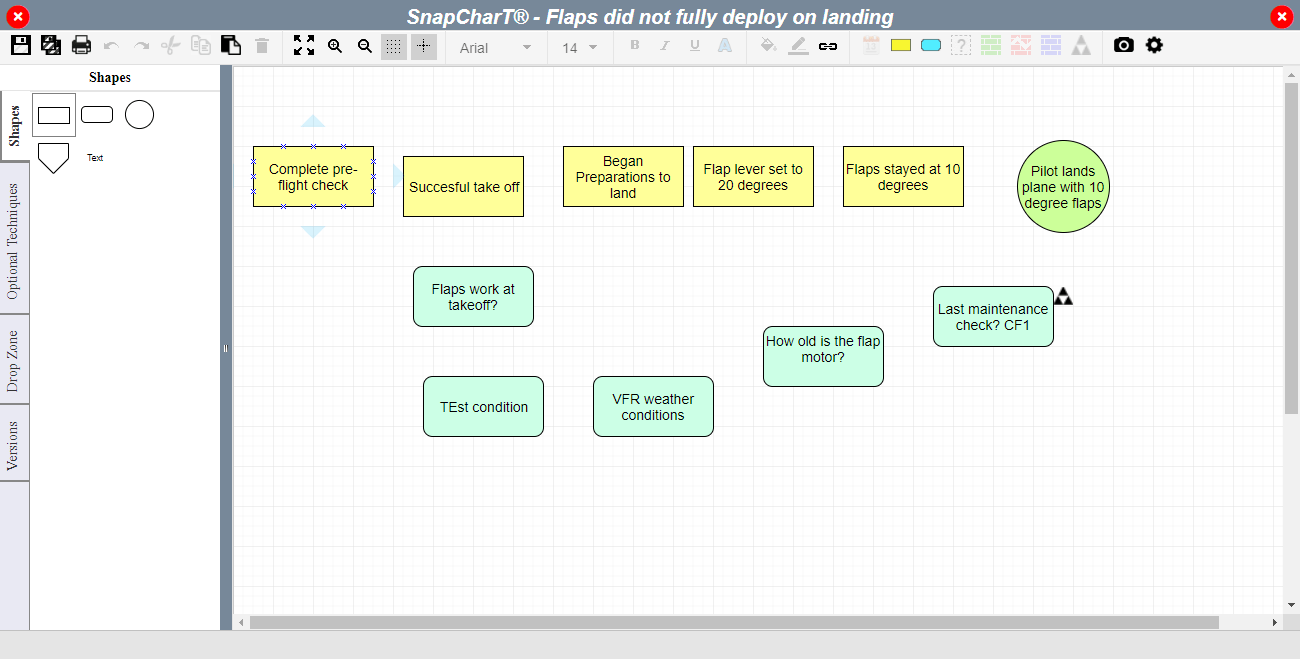Open settings with the gear icon

pyautogui.click(x=1154, y=45)
